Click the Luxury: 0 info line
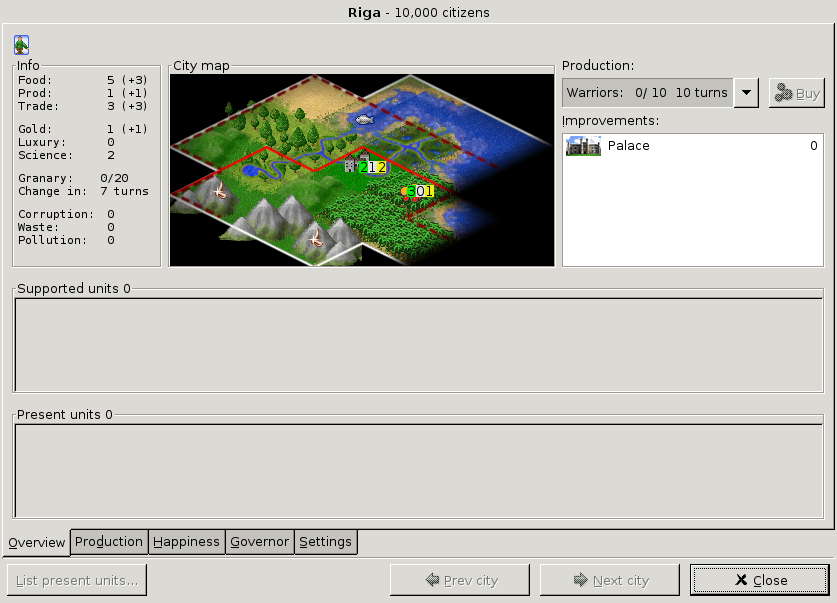This screenshot has width=837, height=603. (x=66, y=142)
